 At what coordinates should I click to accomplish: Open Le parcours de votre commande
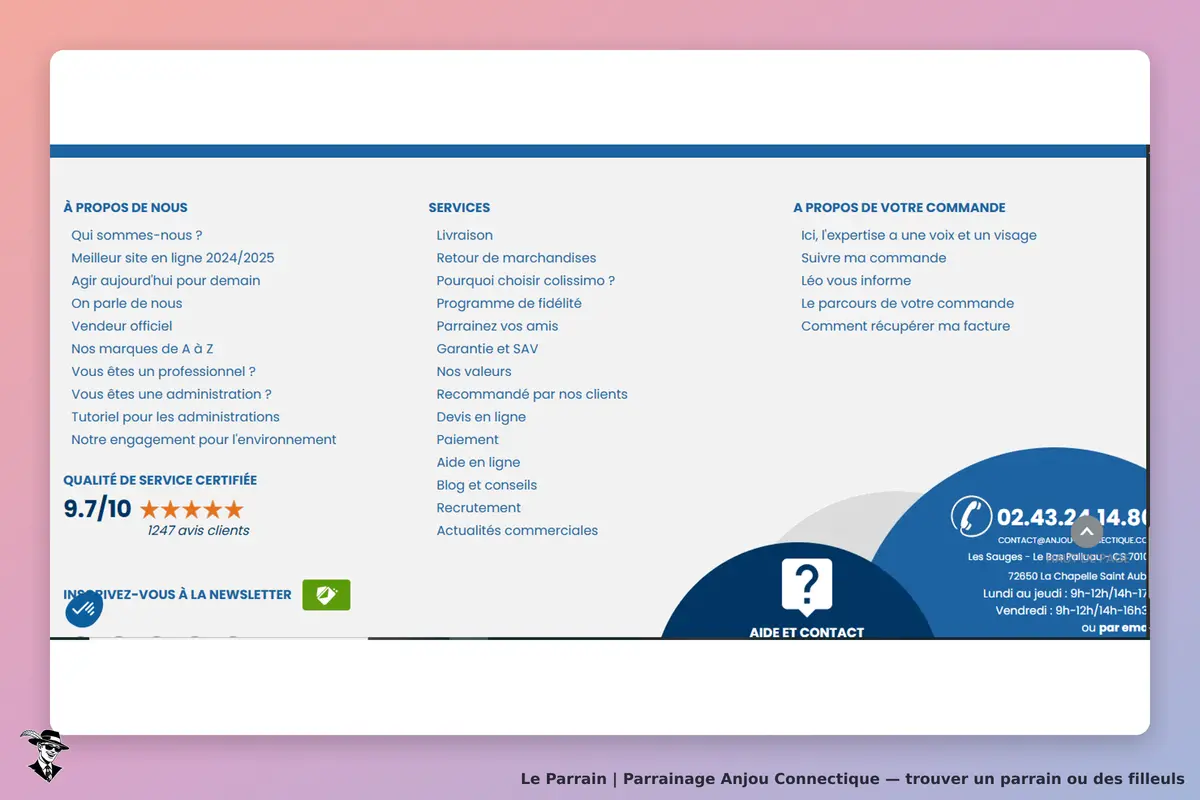coord(908,303)
